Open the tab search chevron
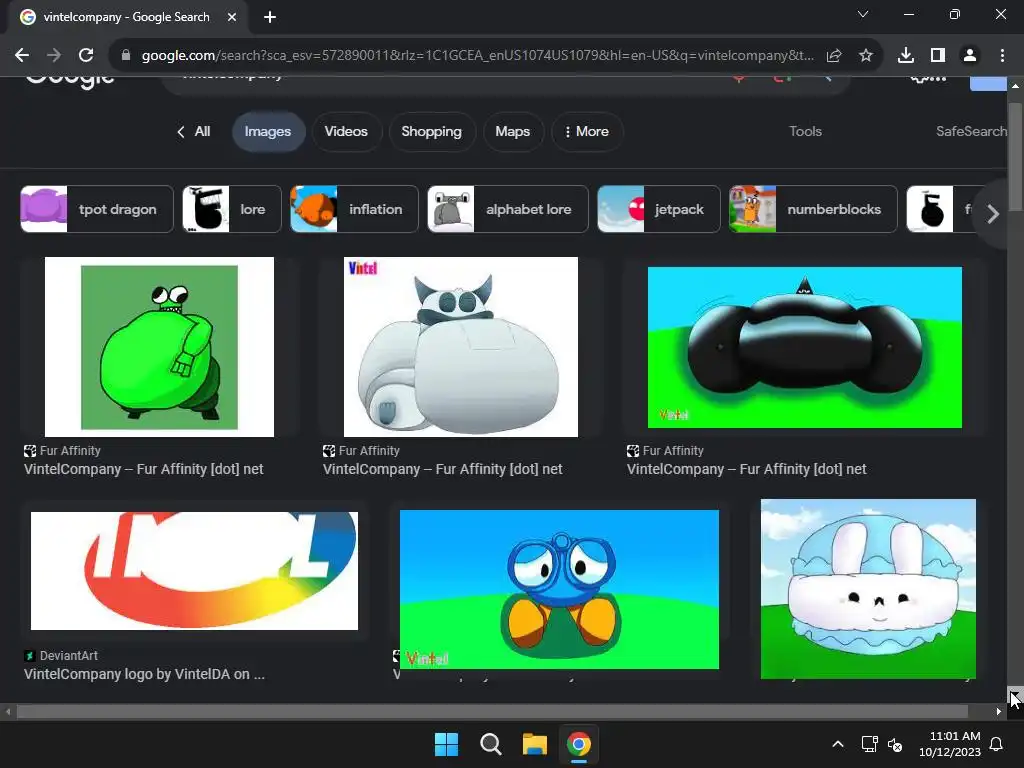This screenshot has height=768, width=1024. point(863,14)
